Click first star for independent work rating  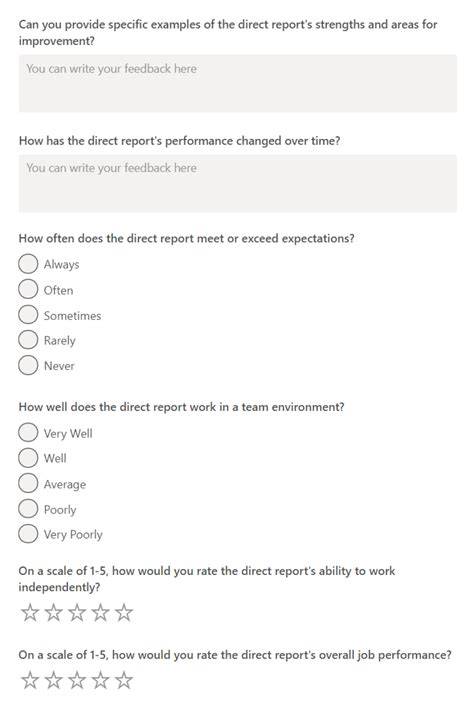(x=30, y=613)
